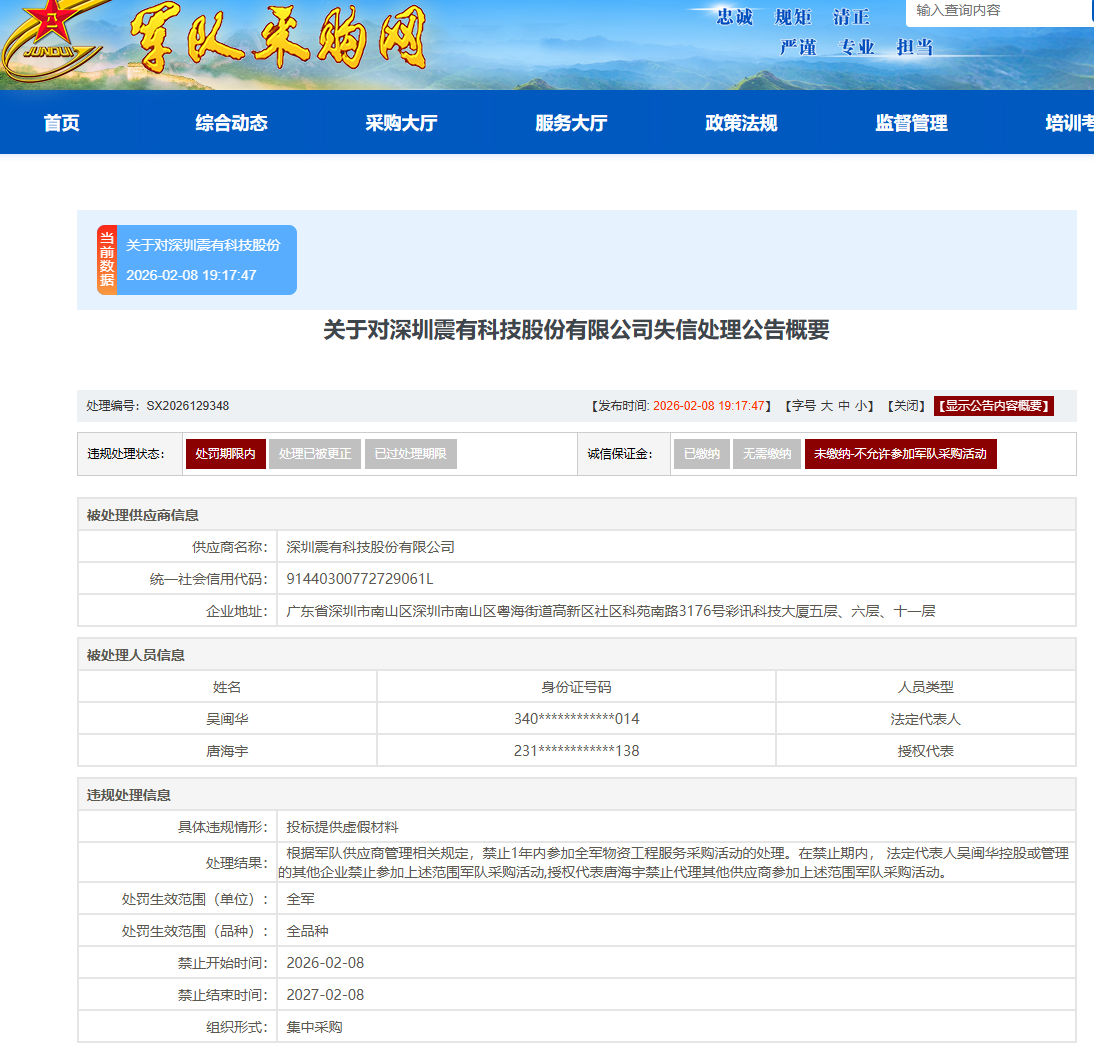Open the 首页 navigation item

[61, 123]
